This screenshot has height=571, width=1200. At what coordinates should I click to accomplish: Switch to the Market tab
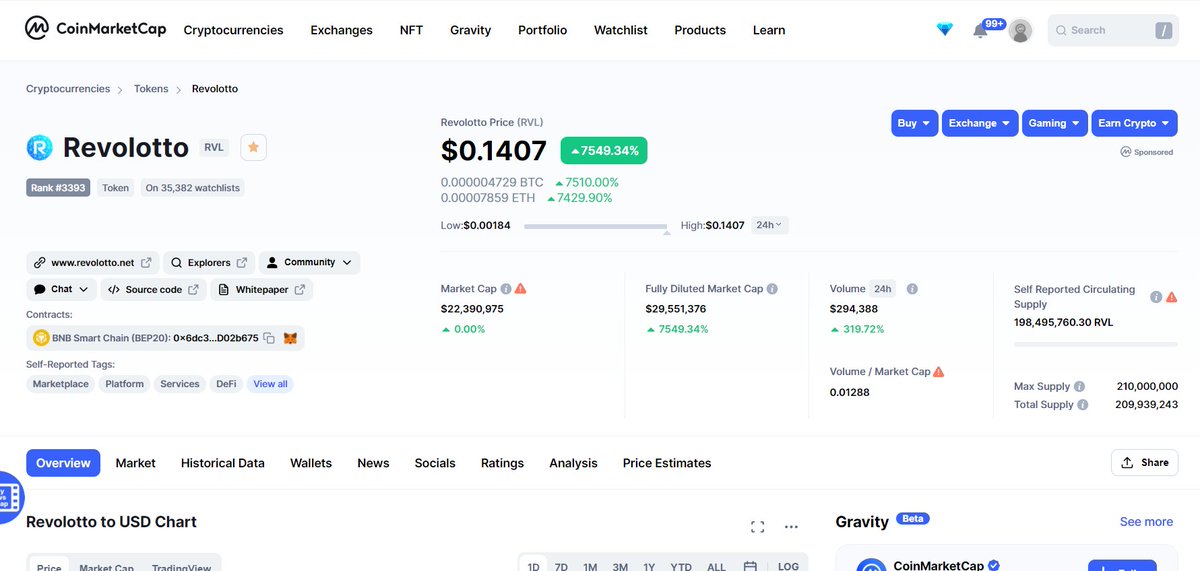coord(135,463)
